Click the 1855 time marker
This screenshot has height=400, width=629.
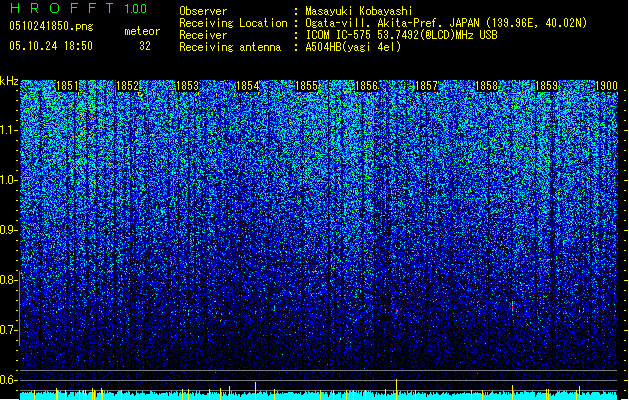pos(306,86)
